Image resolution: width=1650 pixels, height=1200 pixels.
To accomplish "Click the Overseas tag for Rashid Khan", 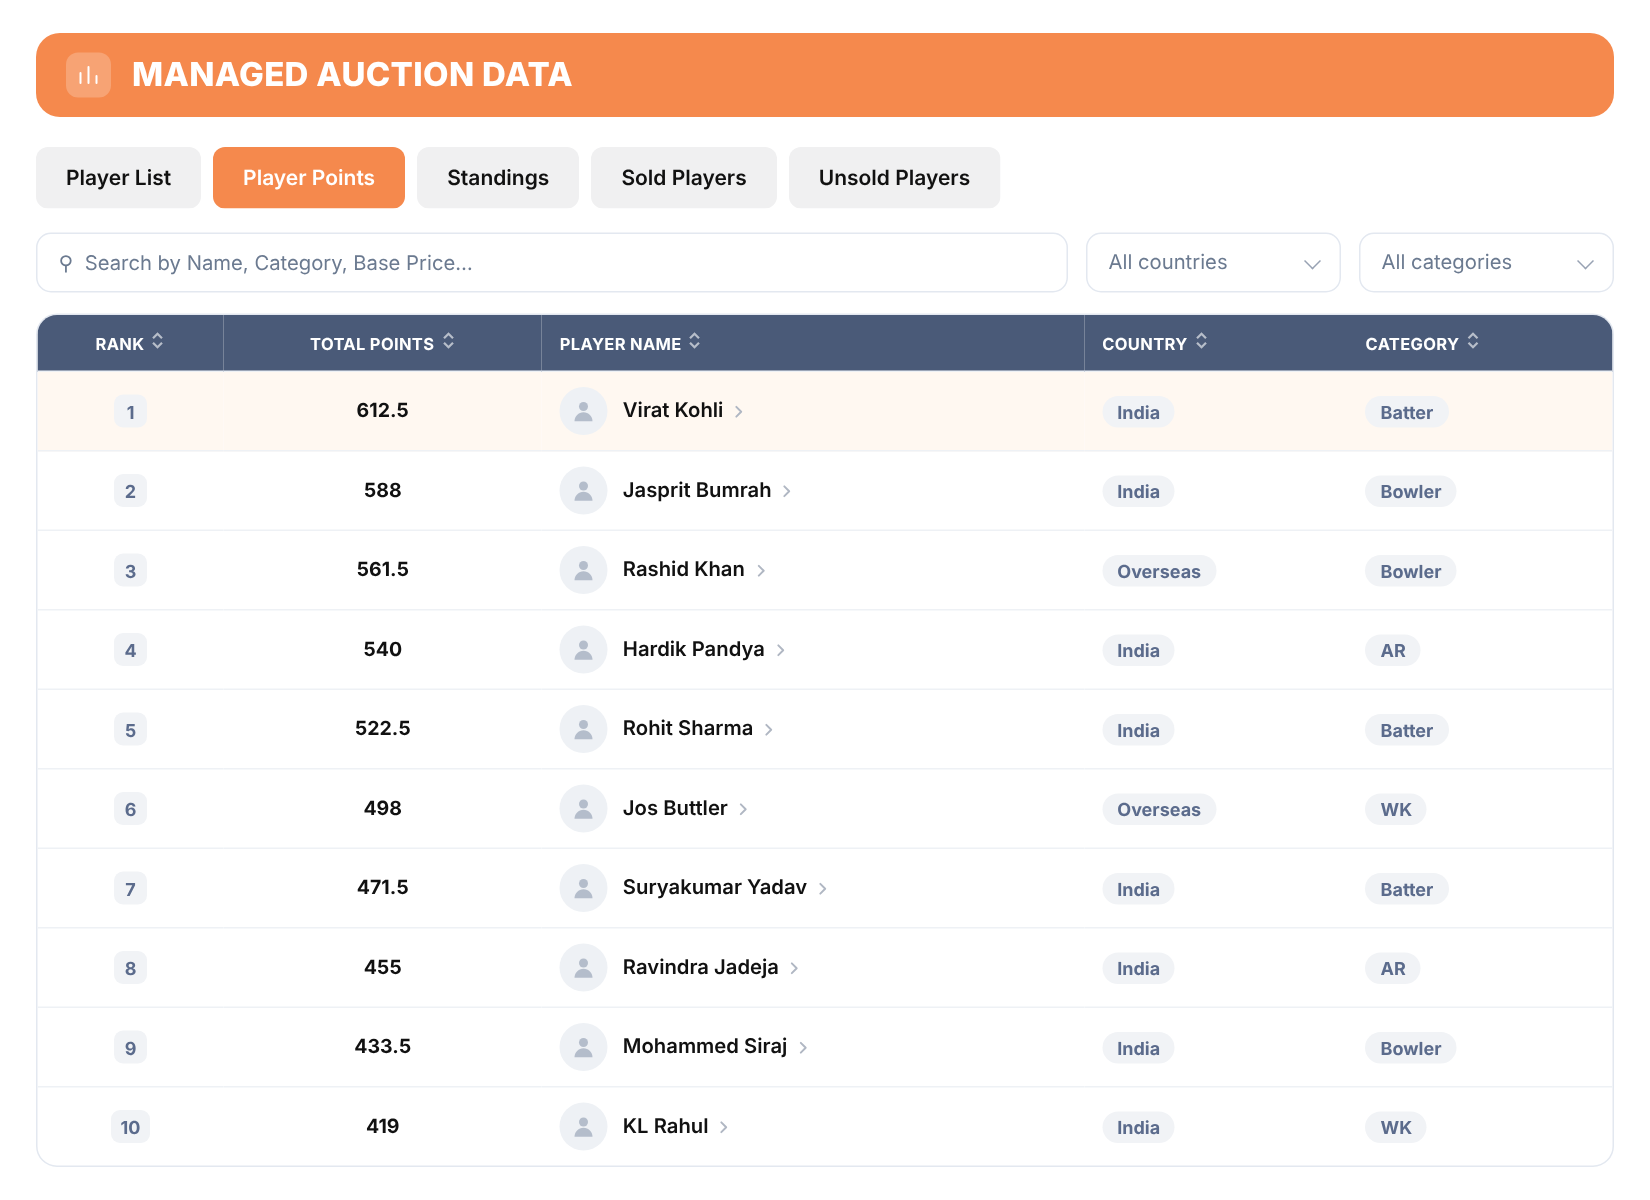I will click(1159, 571).
